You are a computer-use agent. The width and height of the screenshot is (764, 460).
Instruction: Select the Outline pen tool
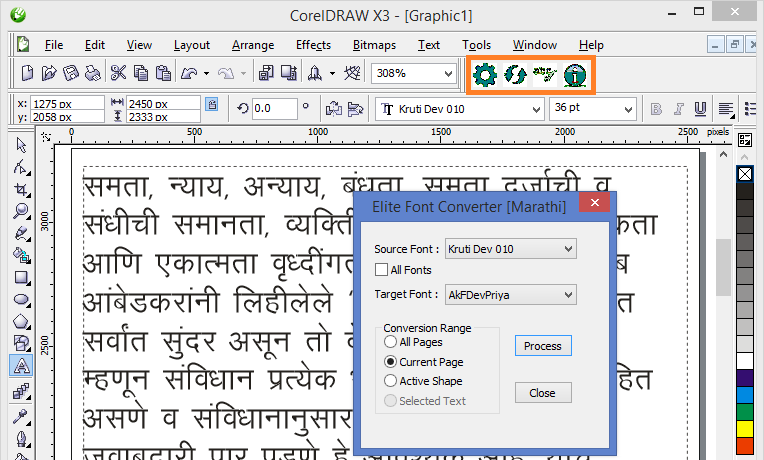21,439
